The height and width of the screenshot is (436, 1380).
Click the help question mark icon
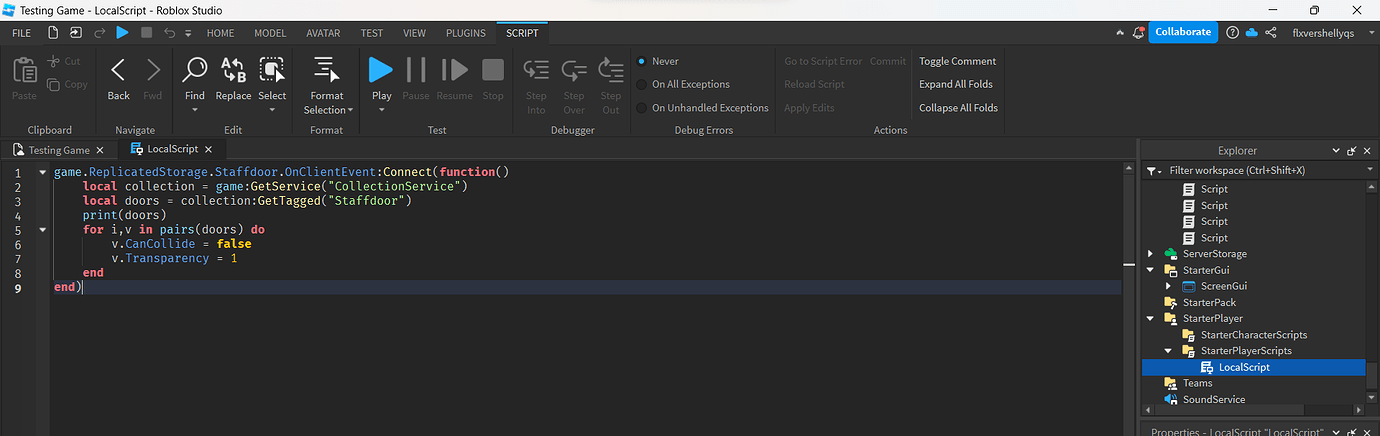point(1233,33)
